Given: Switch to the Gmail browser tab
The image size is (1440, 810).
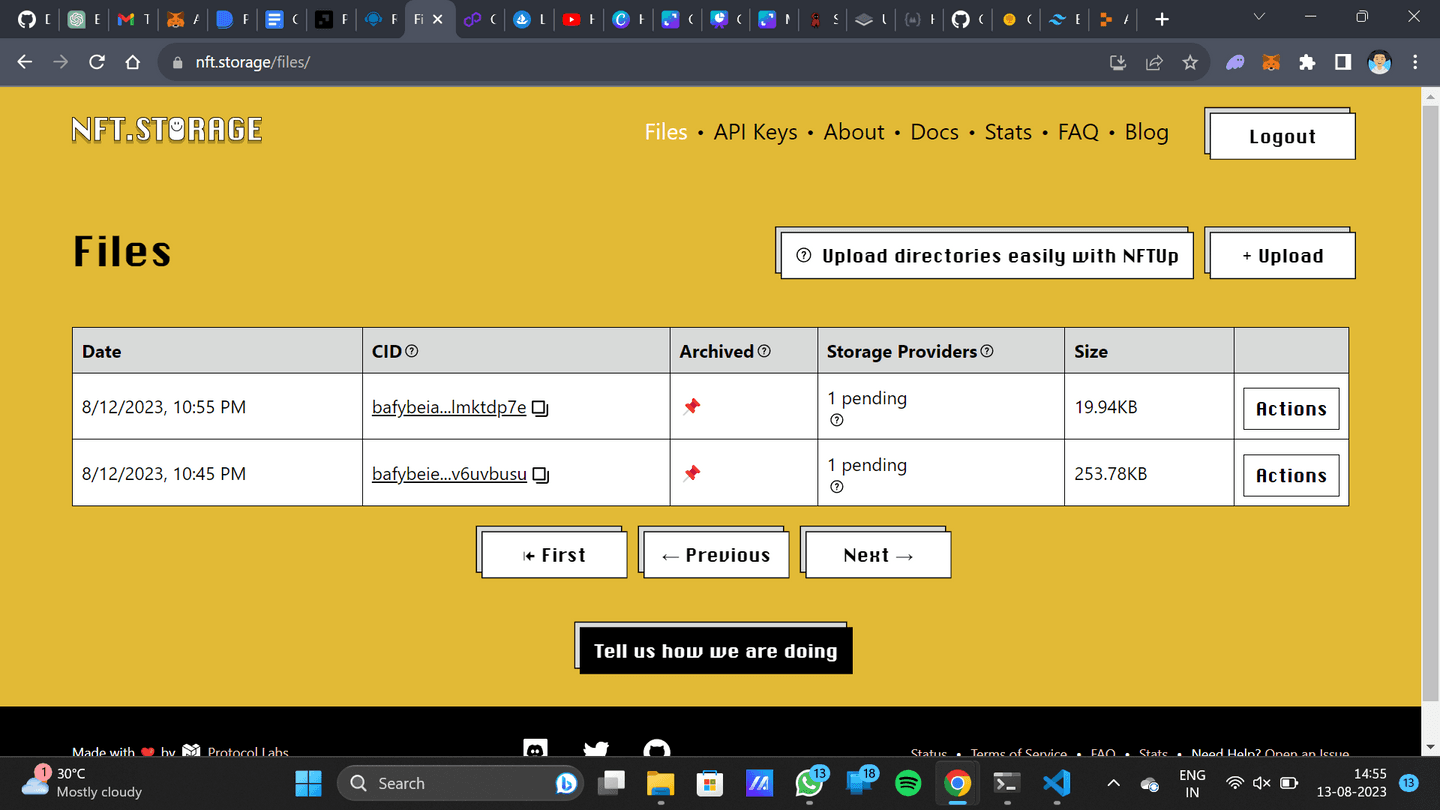Looking at the screenshot, I should tap(133, 19).
